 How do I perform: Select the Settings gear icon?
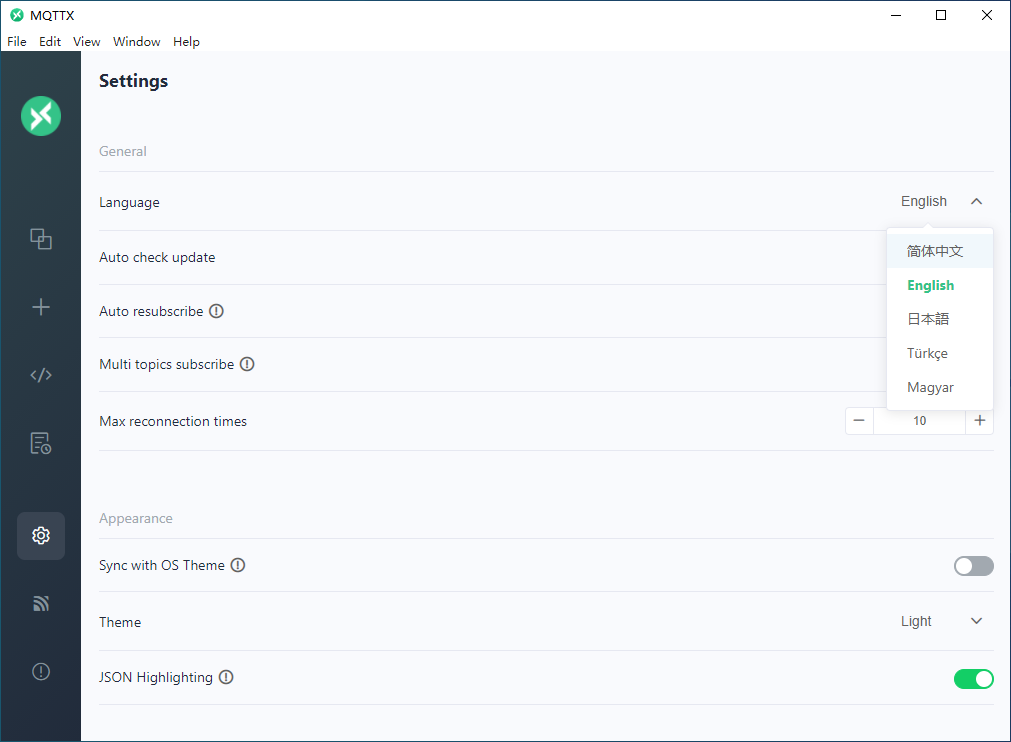coord(41,536)
